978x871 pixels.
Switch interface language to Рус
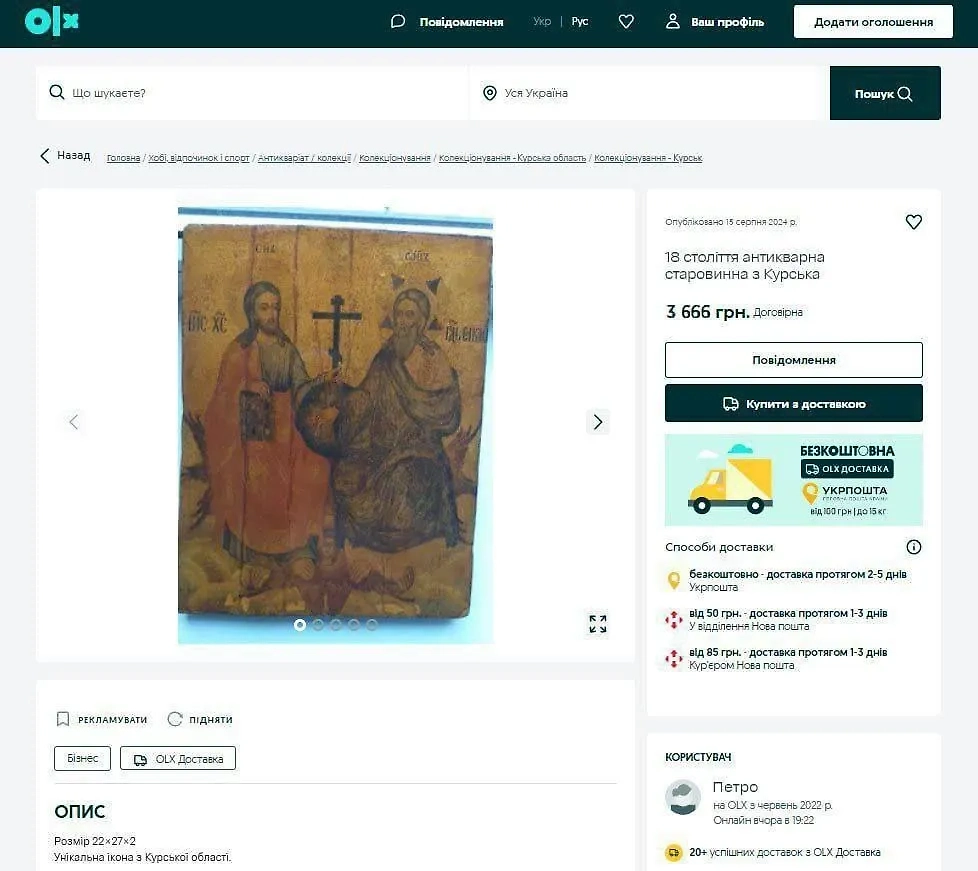coord(580,20)
